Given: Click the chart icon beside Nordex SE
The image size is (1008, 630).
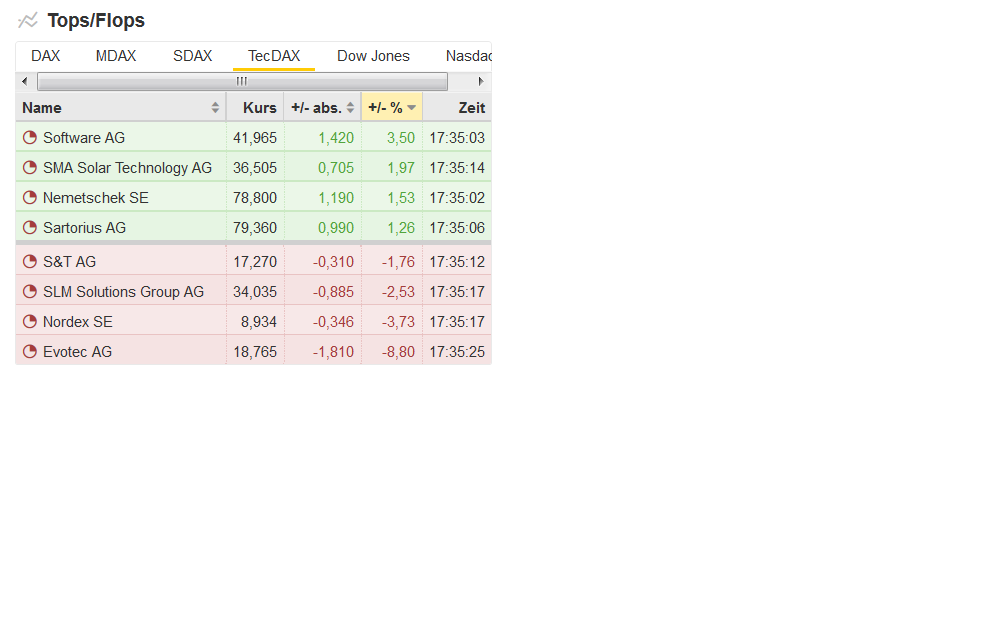Looking at the screenshot, I should (30, 322).
